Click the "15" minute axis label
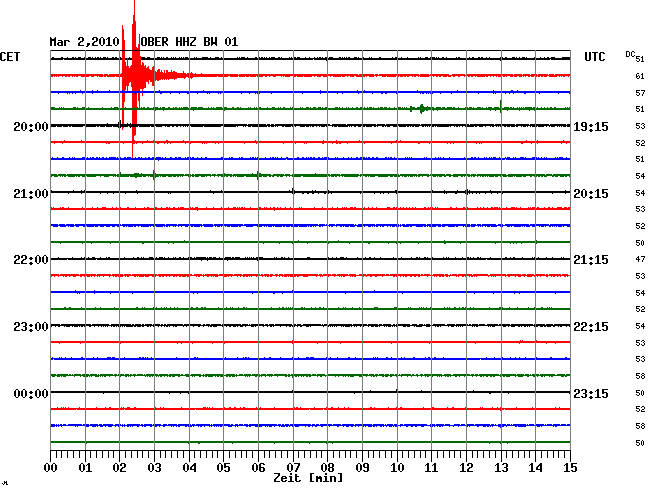This screenshot has width=650, height=494. click(x=570, y=468)
